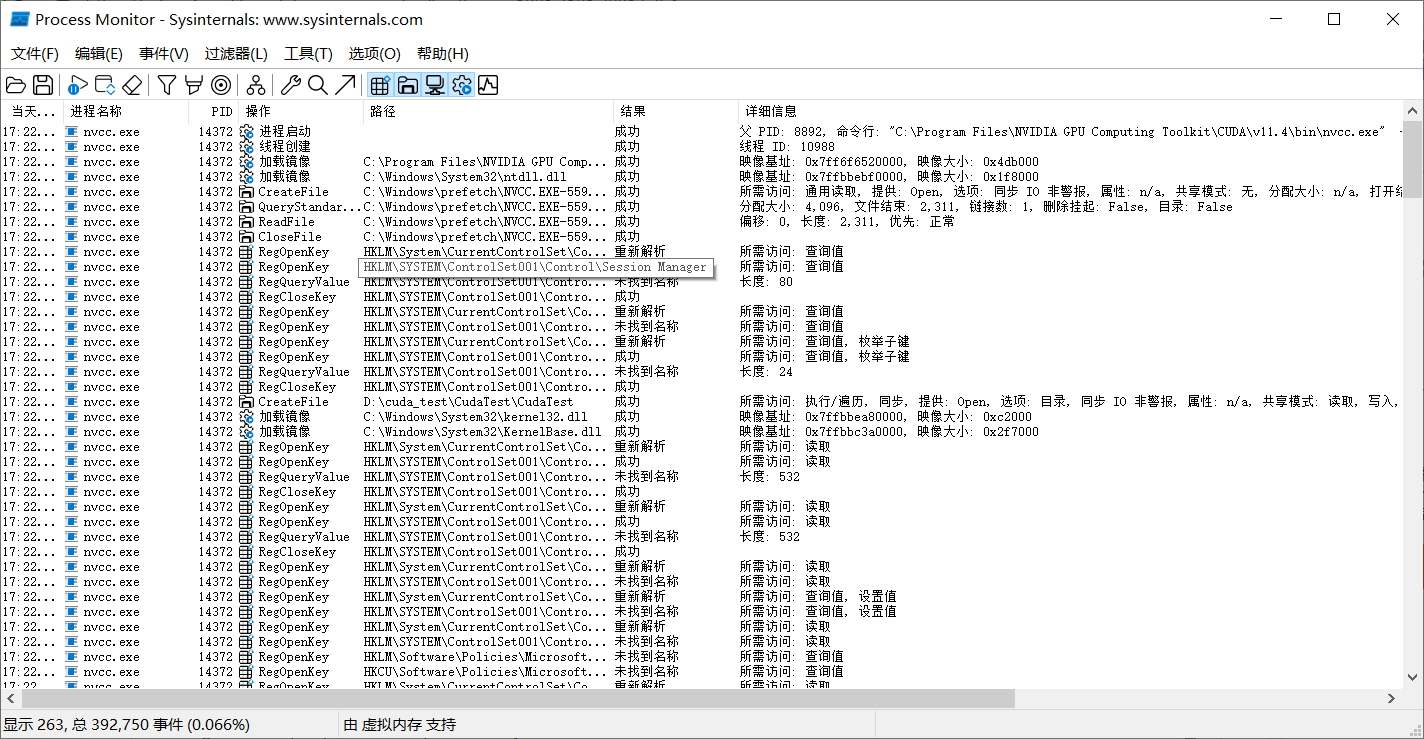This screenshot has width=1424, height=739.
Task: Toggle process and thread activity display
Action: tap(461, 85)
